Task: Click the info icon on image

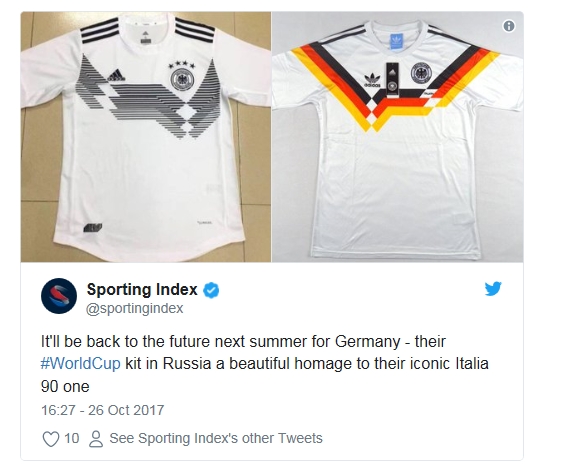Action: [x=509, y=26]
